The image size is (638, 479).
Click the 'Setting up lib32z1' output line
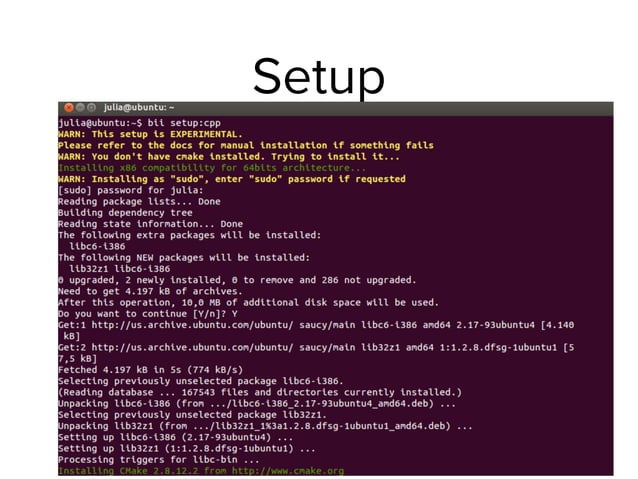(x=187, y=448)
